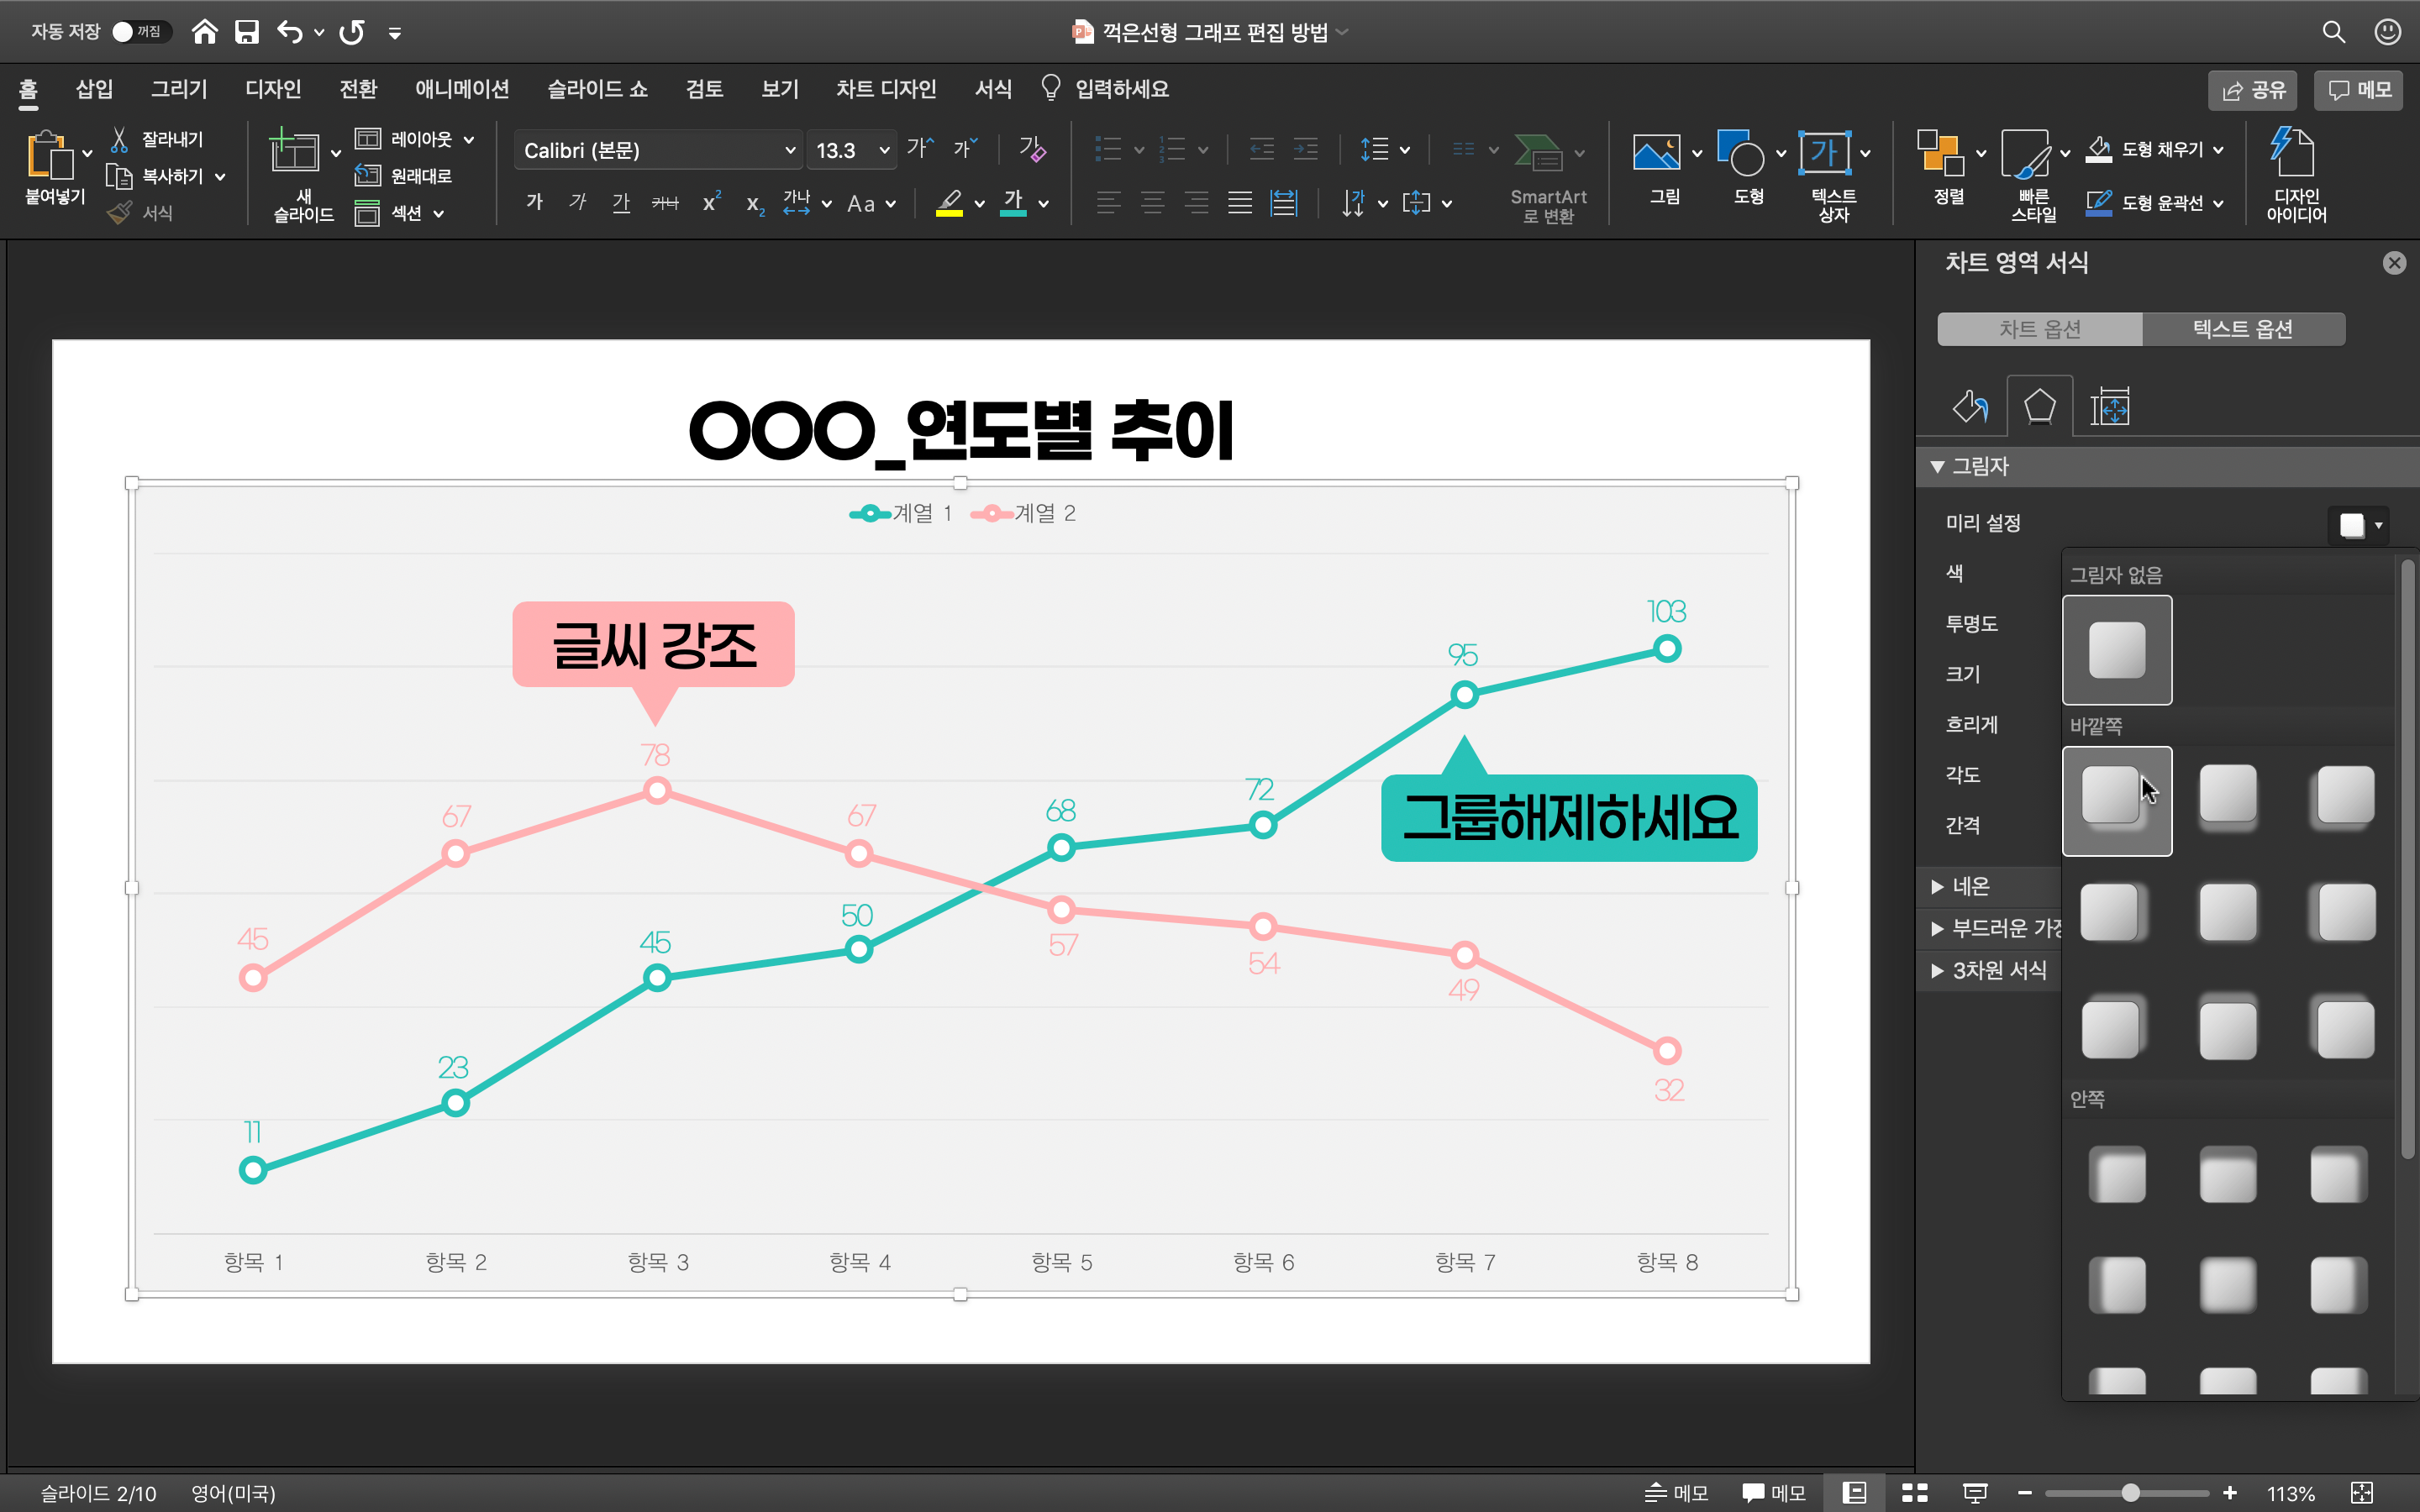The height and width of the screenshot is (1512, 2420).
Task: Click the Redo/repeat arrow icon
Action: (x=351, y=32)
